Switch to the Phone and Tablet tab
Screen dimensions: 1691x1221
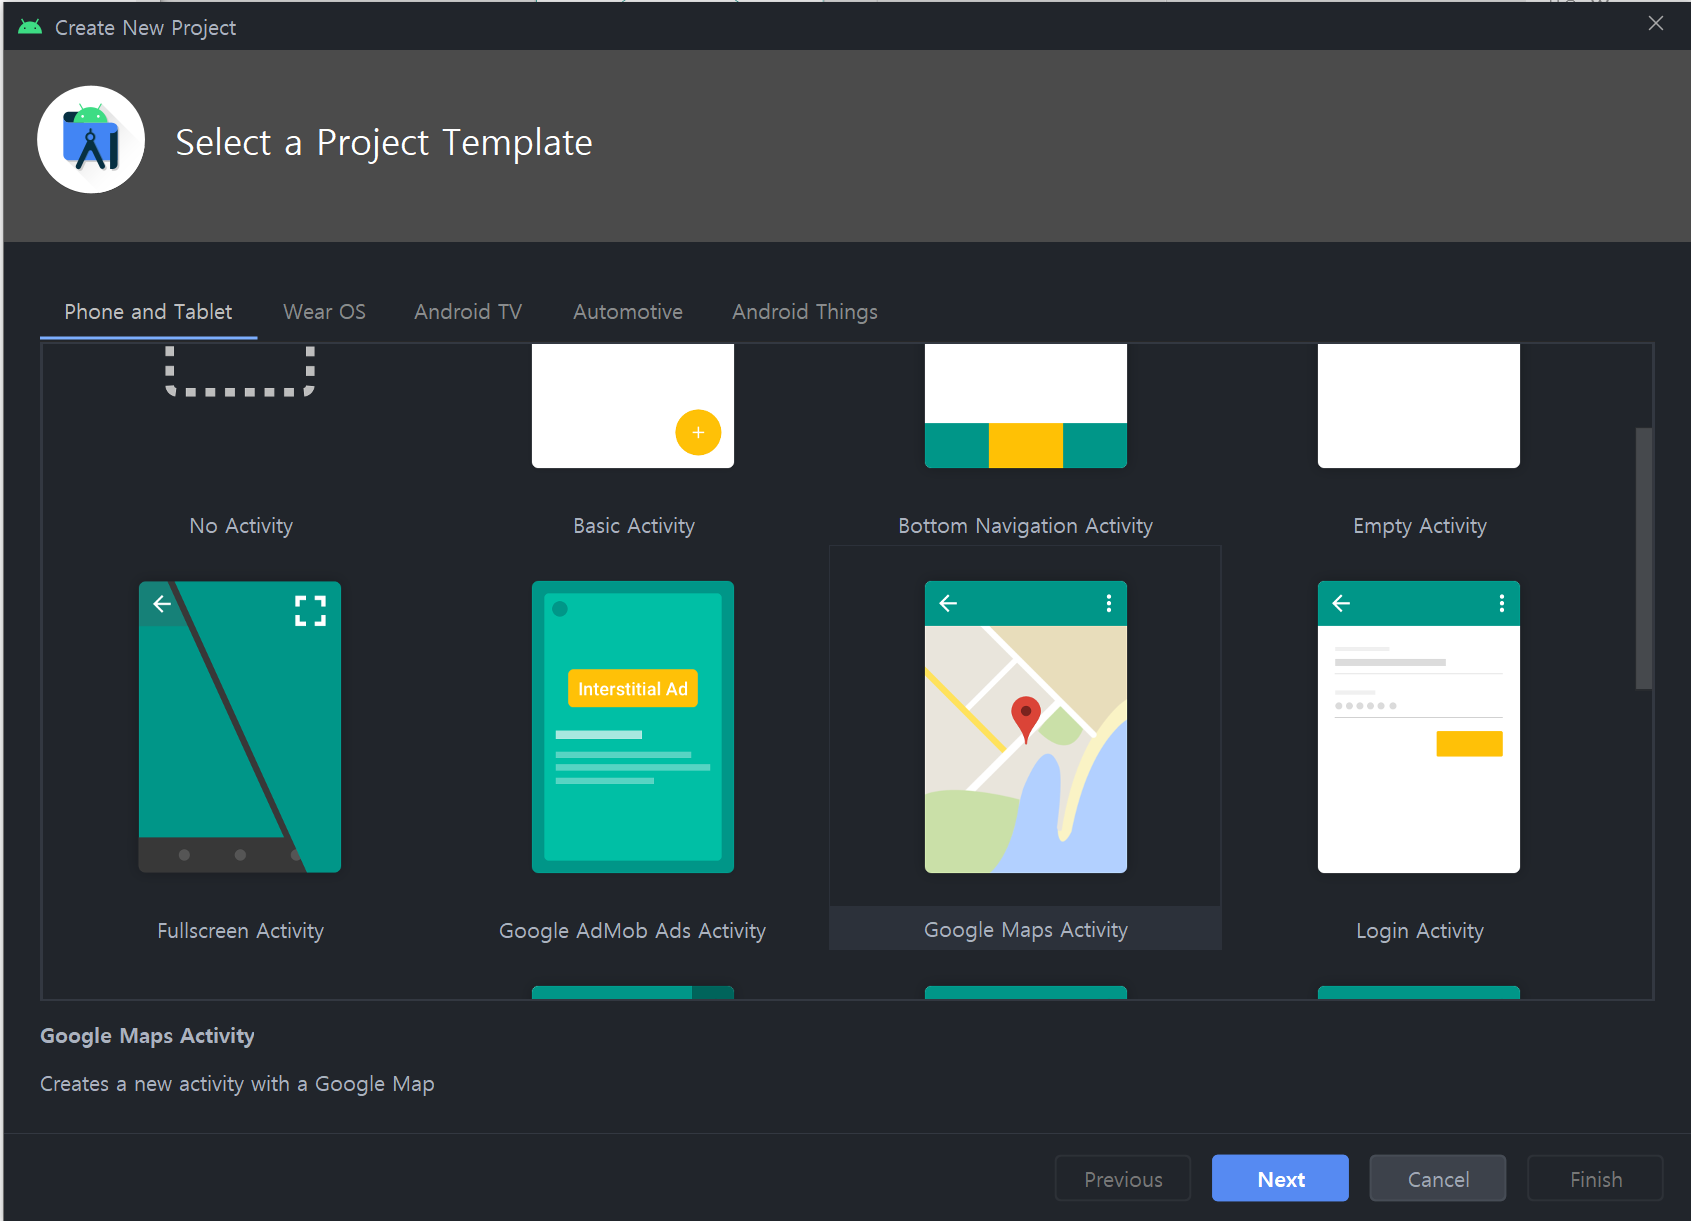pos(148,312)
